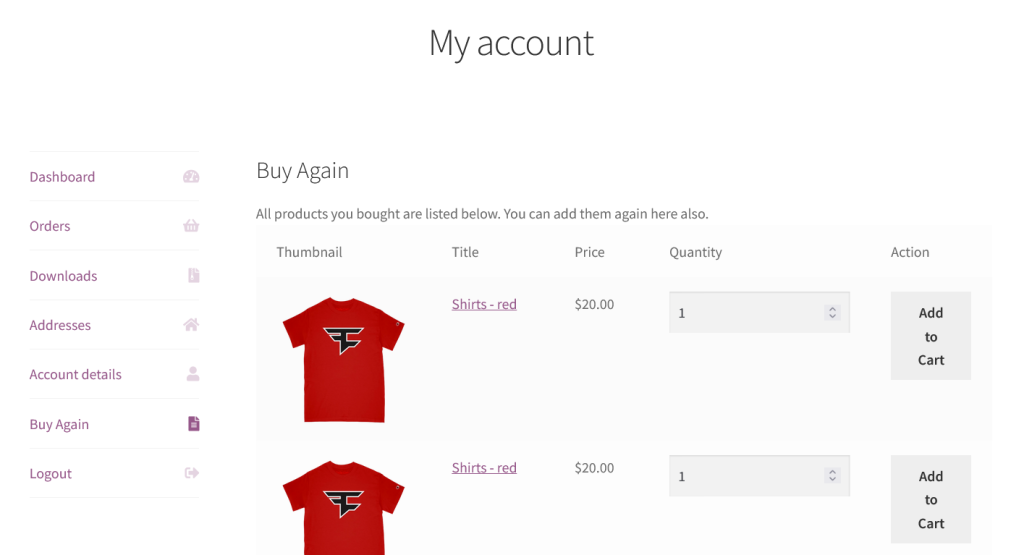The height and width of the screenshot is (555, 1024).
Task: Go to Orders in sidebar
Action: click(50, 226)
